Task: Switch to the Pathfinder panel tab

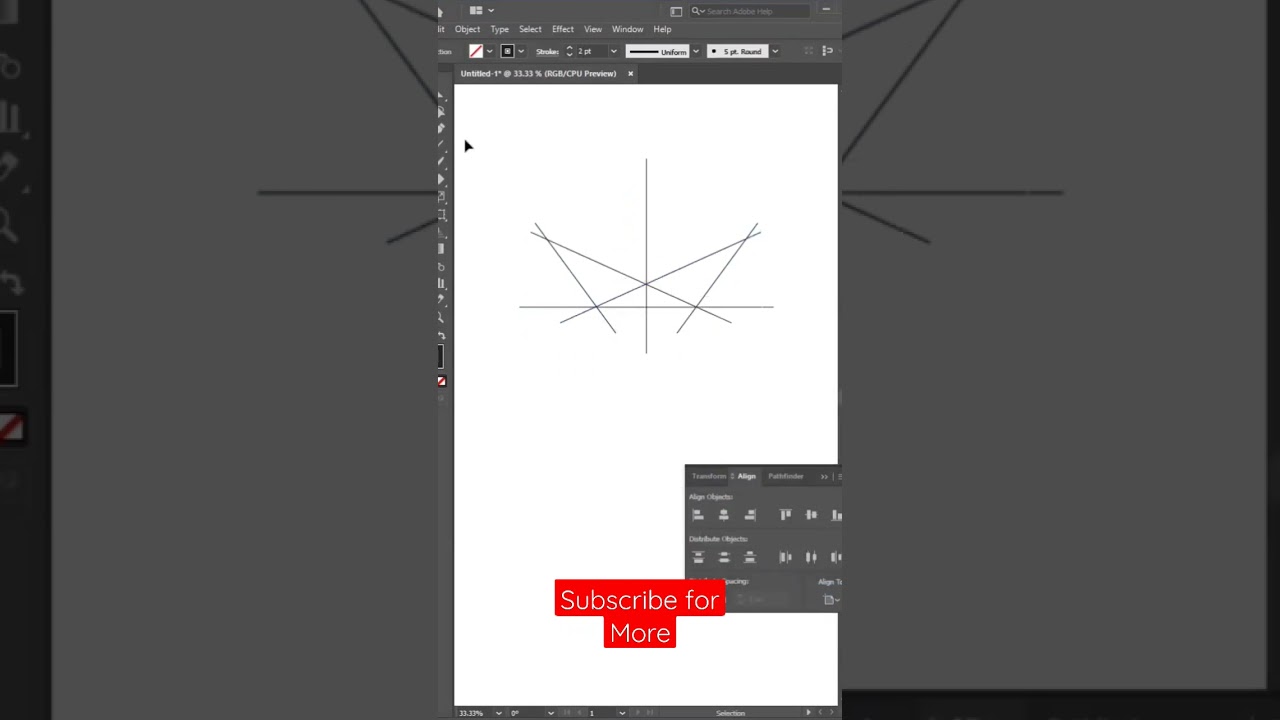Action: tap(786, 476)
